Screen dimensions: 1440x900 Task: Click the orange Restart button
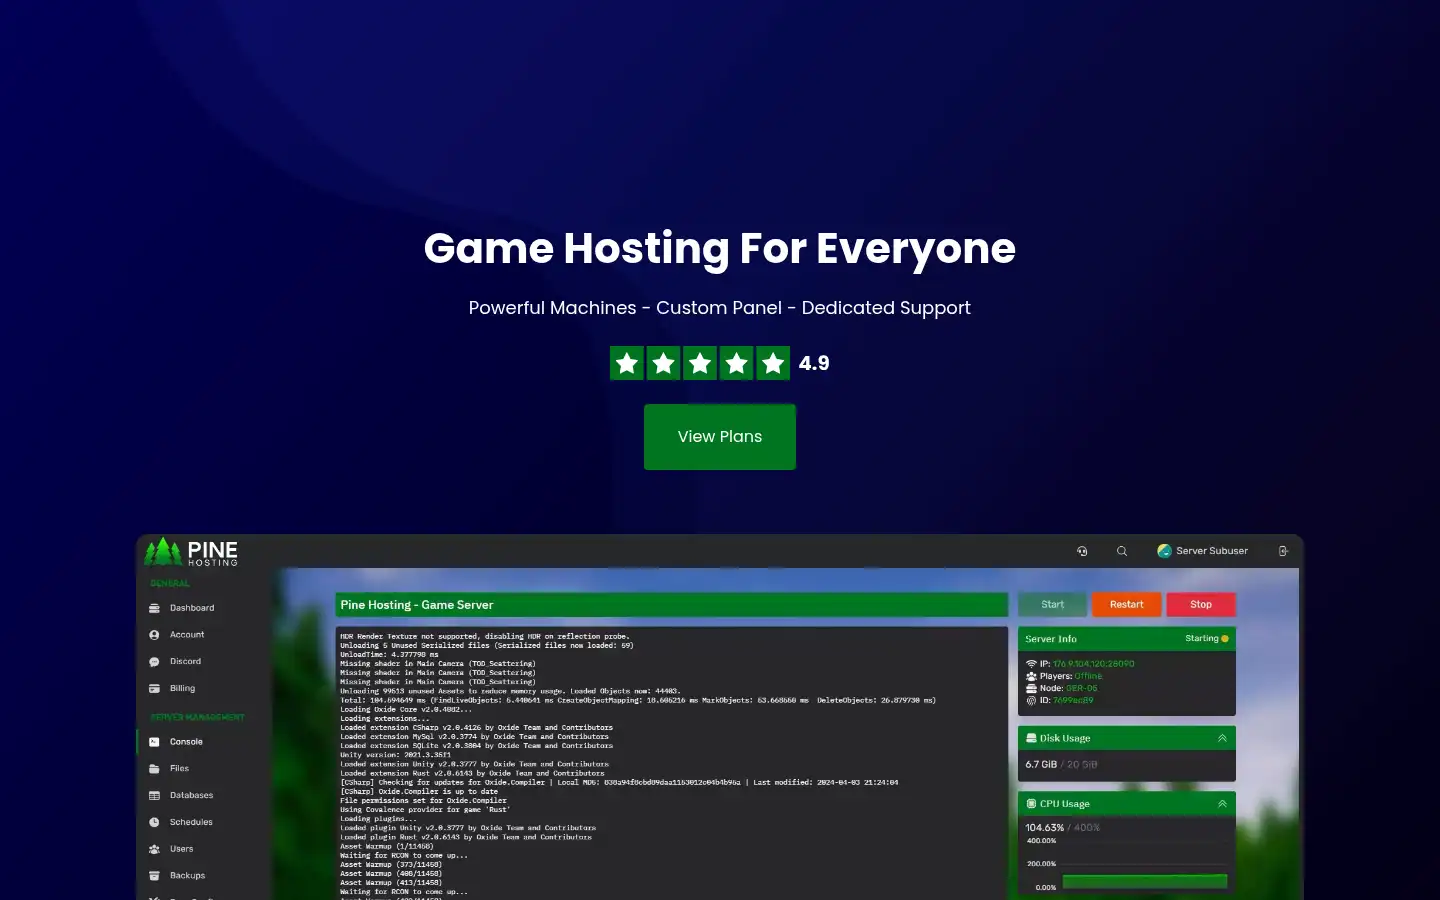(x=1126, y=605)
